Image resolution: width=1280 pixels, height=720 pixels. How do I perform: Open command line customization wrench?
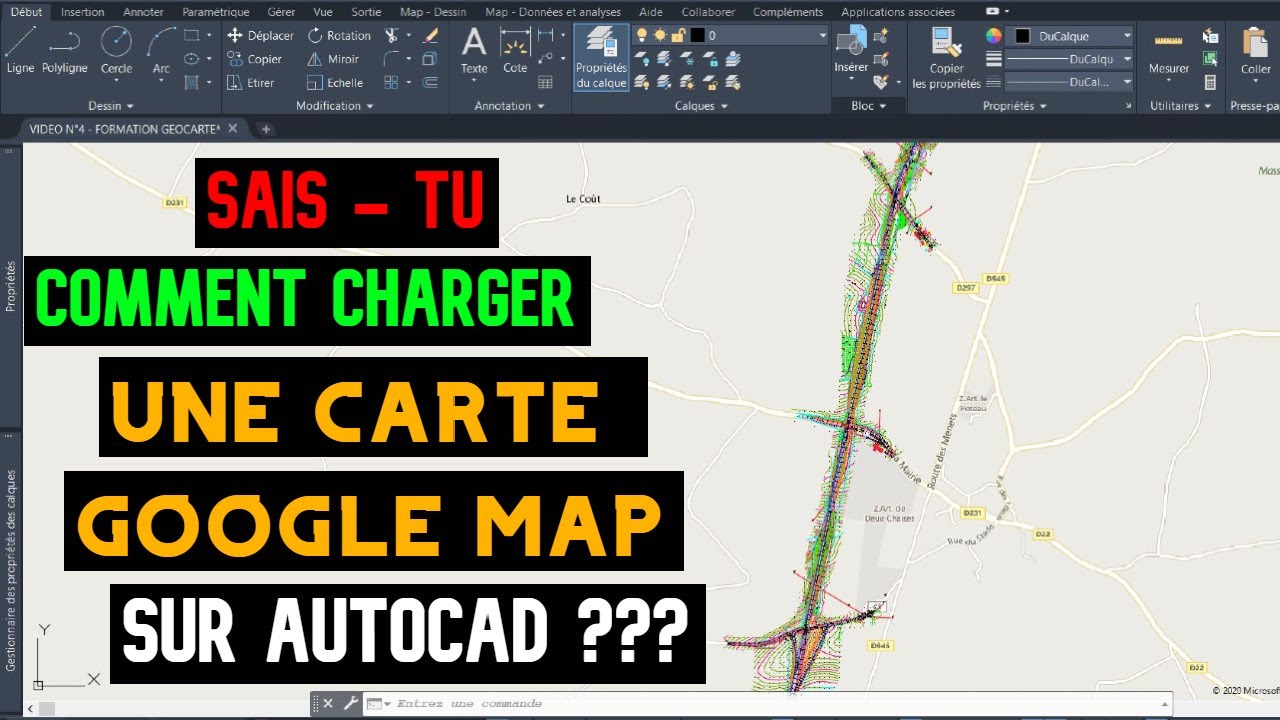point(350,703)
